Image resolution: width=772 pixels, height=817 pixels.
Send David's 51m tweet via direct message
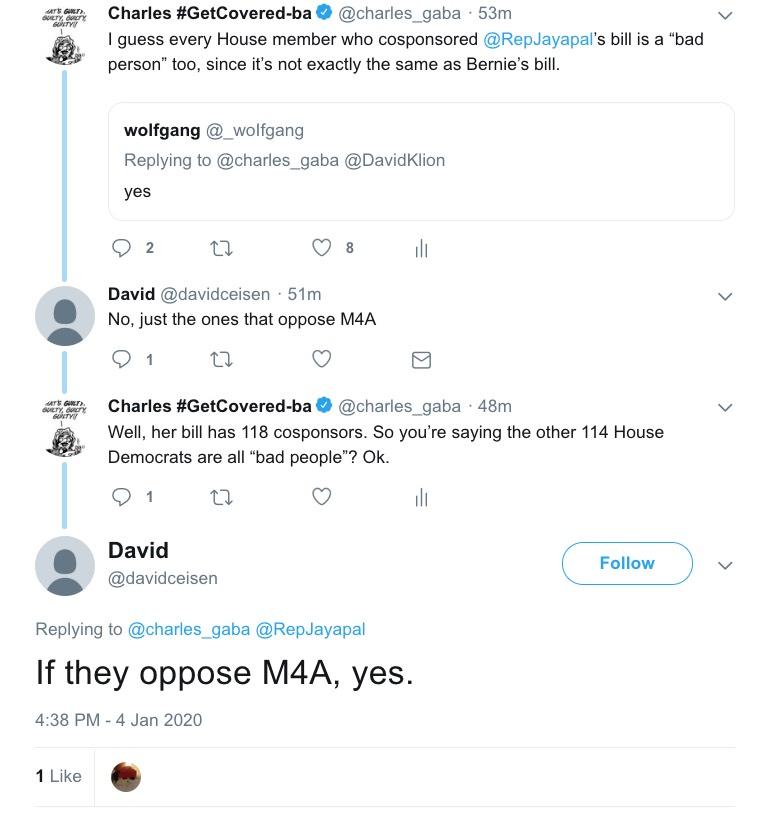pyautogui.click(x=421, y=359)
